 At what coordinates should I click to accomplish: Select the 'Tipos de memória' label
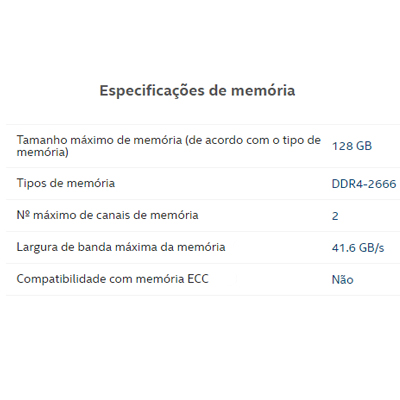[x=66, y=183]
